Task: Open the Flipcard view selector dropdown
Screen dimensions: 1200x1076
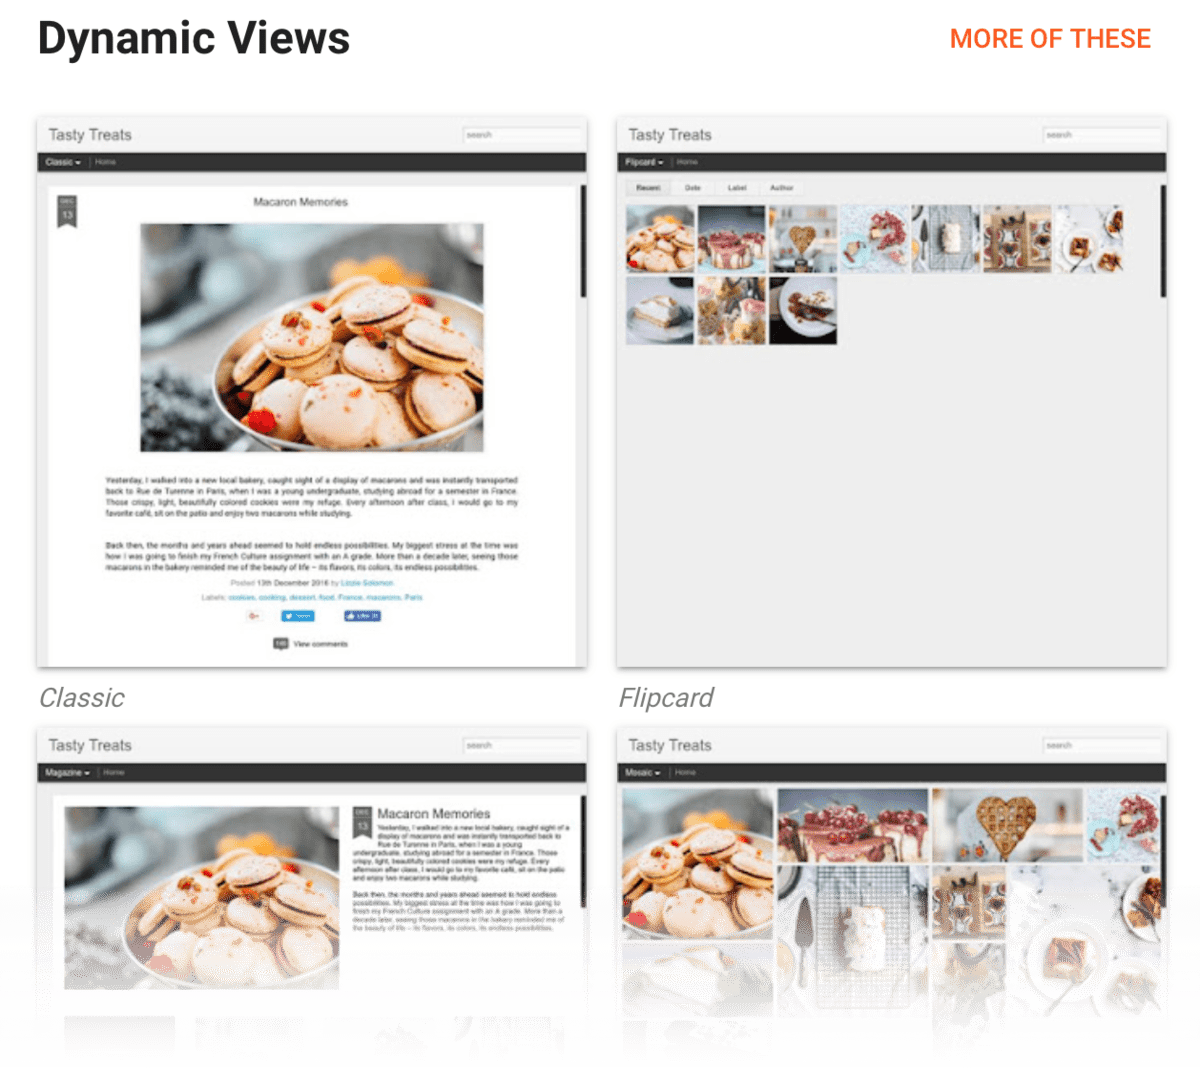Action: tap(644, 161)
